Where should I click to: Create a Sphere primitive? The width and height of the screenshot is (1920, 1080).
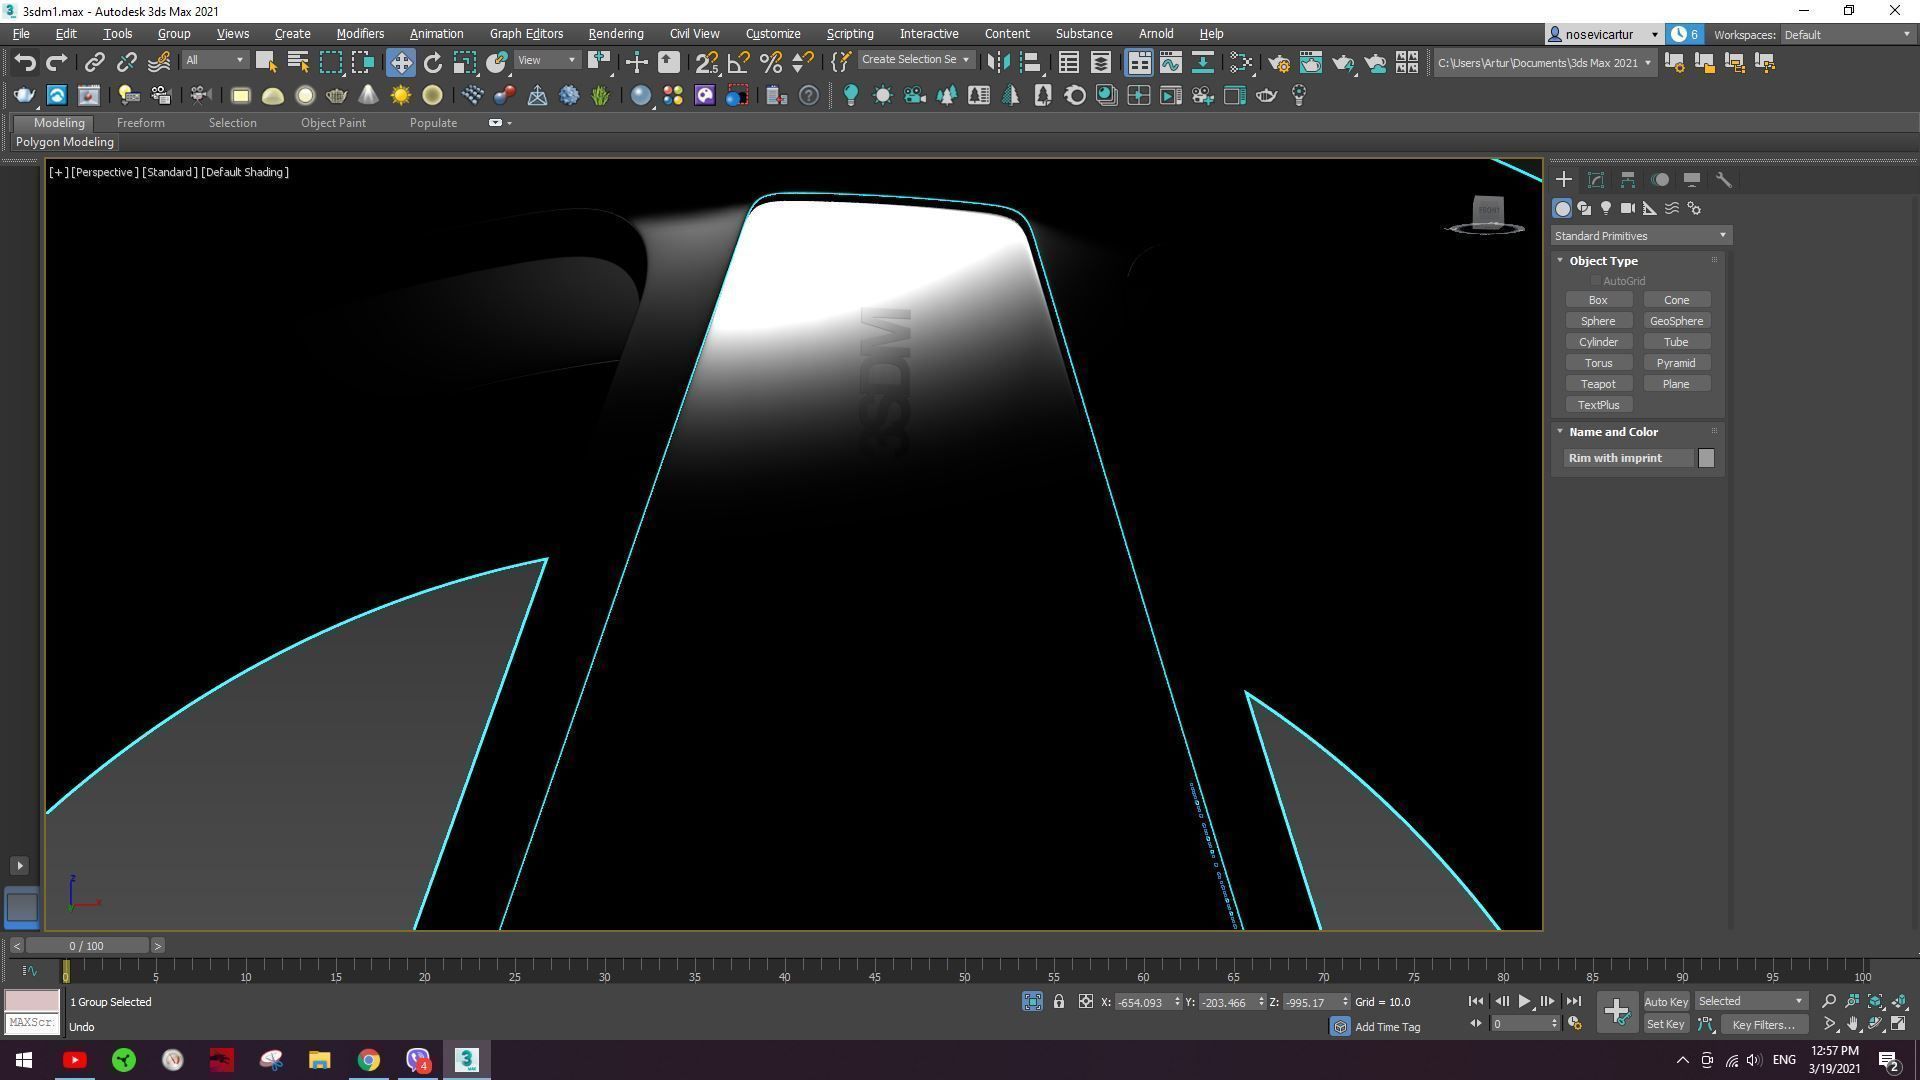point(1598,321)
